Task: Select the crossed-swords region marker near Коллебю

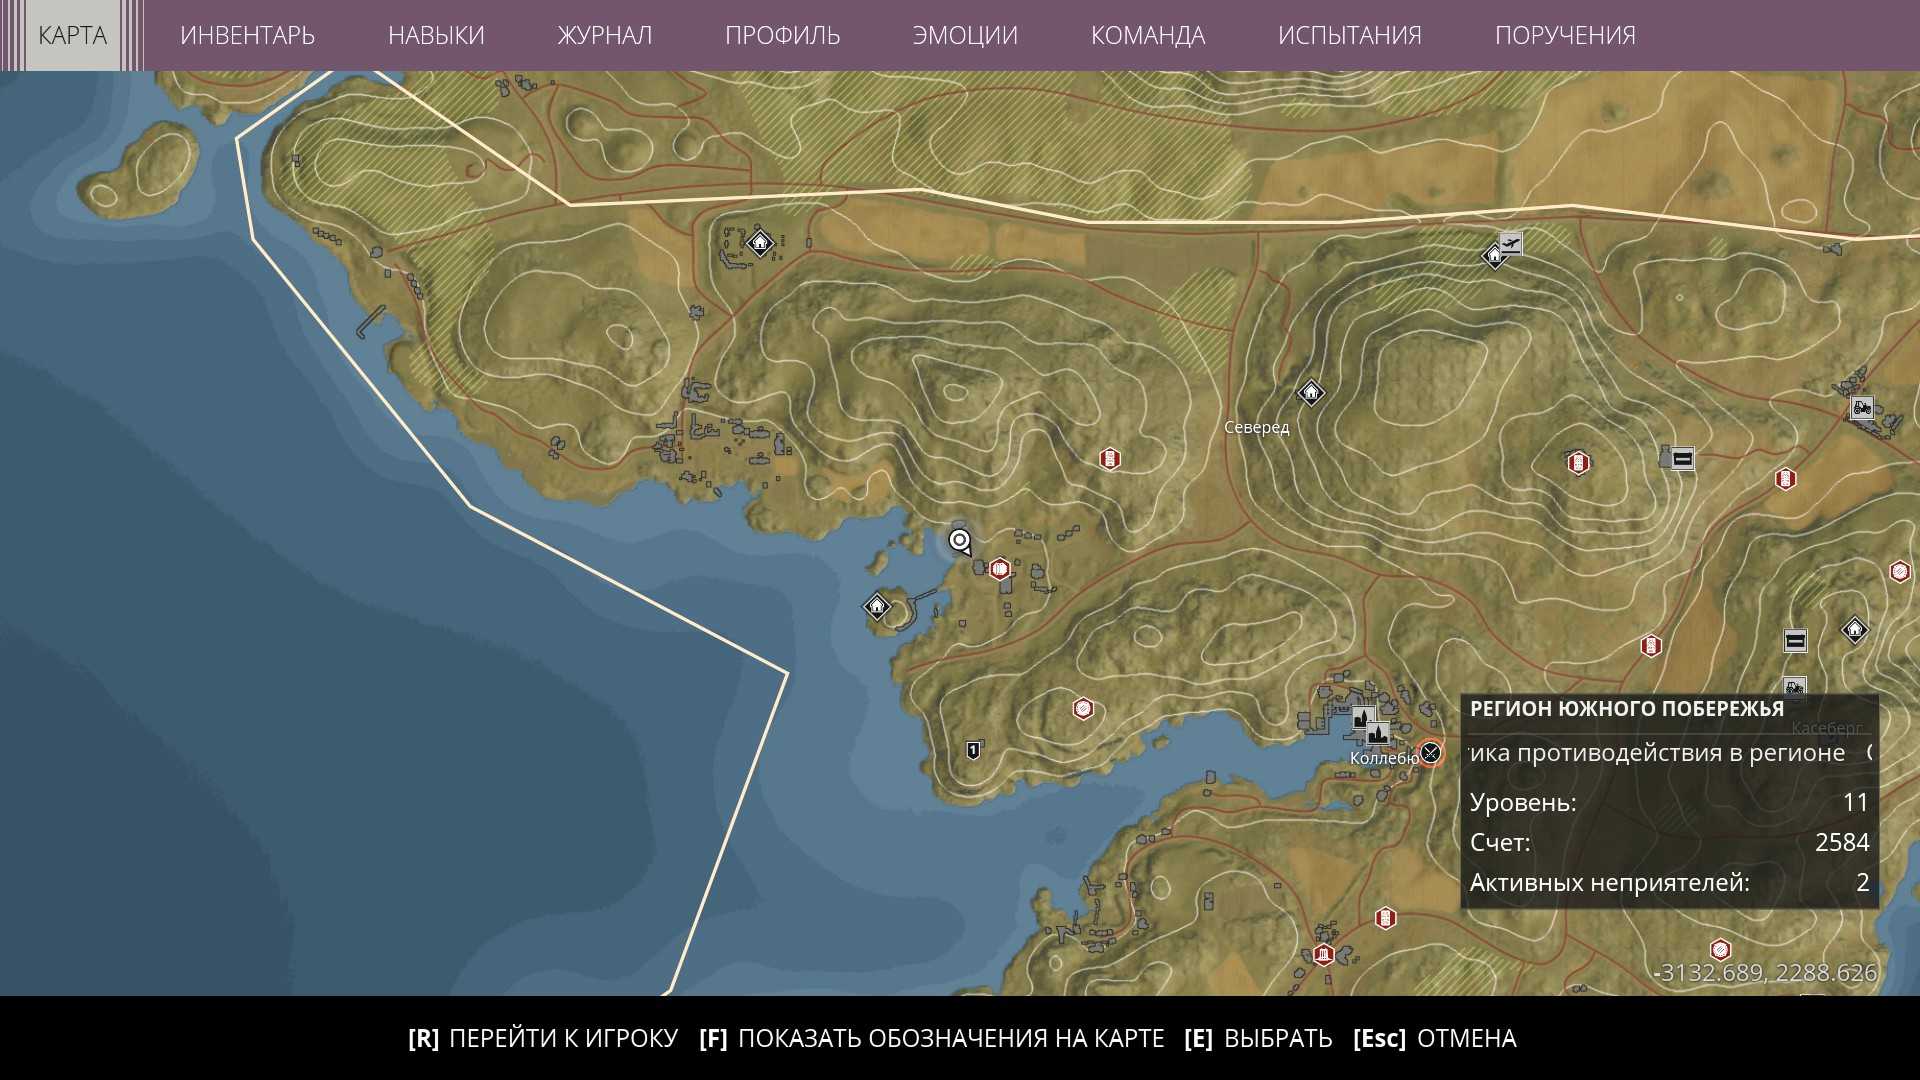Action: (x=1431, y=752)
